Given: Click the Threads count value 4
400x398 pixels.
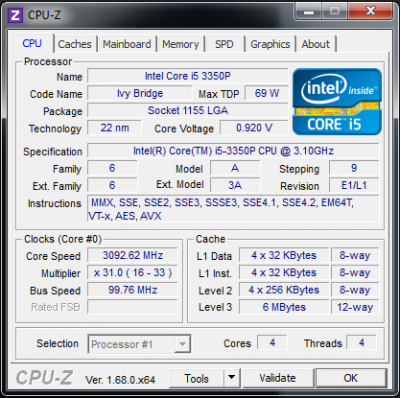Looking at the screenshot, I should pyautogui.click(x=362, y=343).
